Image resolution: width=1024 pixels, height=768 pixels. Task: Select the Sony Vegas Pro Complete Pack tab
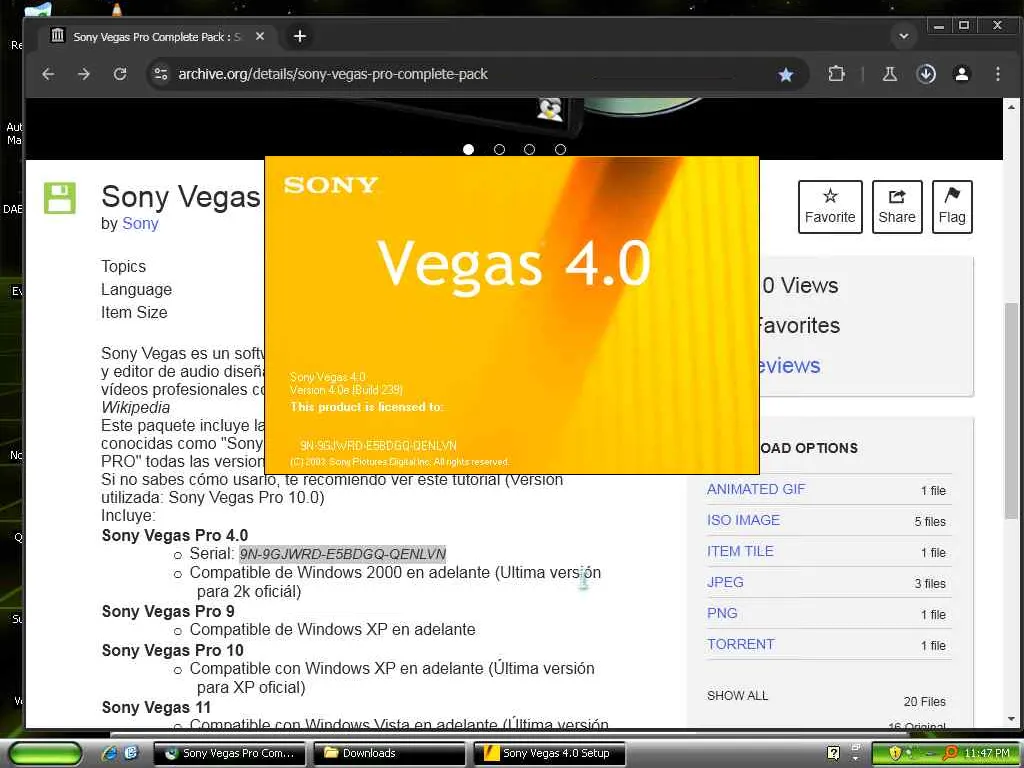(157, 37)
